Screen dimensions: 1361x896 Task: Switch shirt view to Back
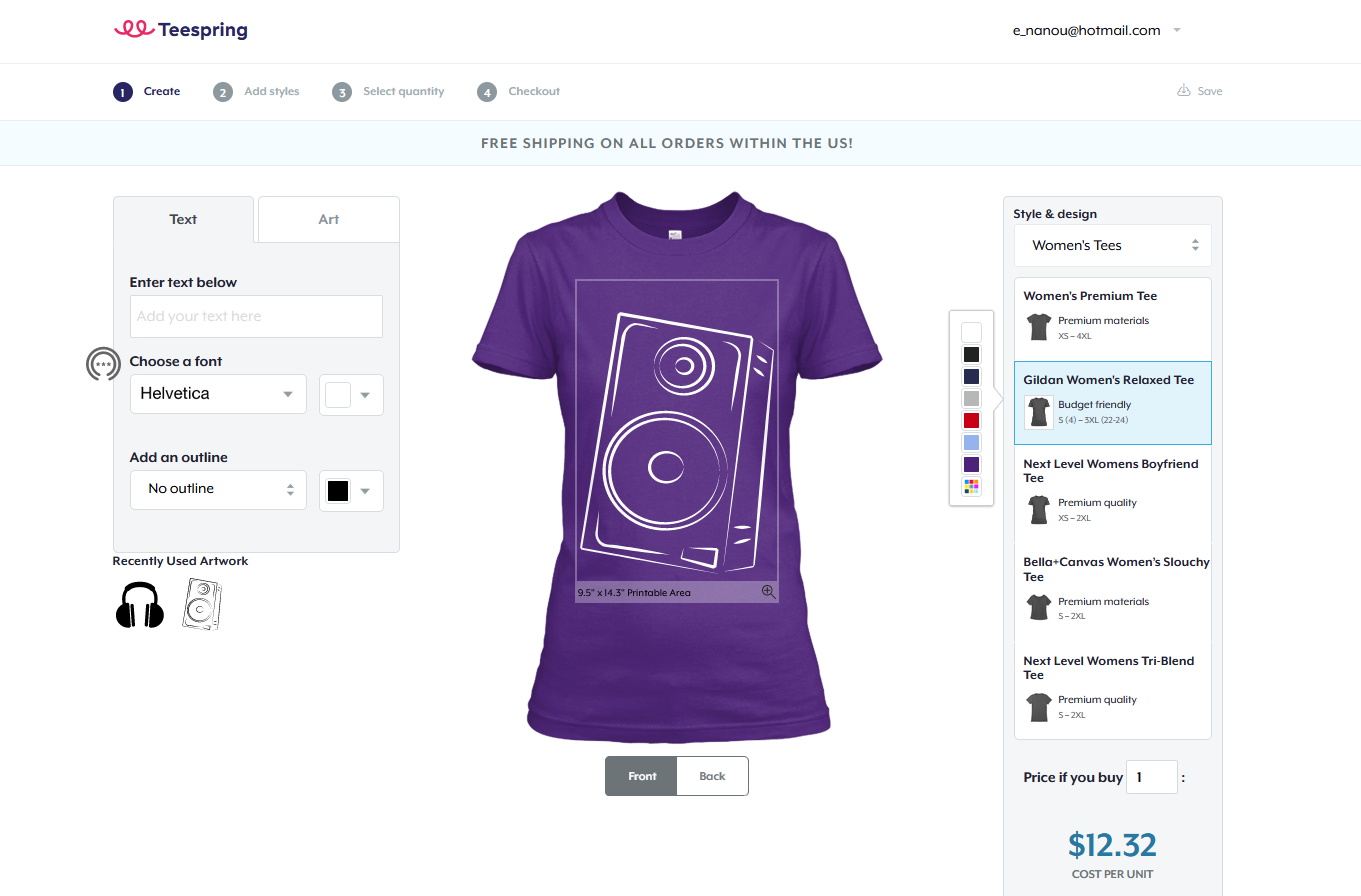712,776
